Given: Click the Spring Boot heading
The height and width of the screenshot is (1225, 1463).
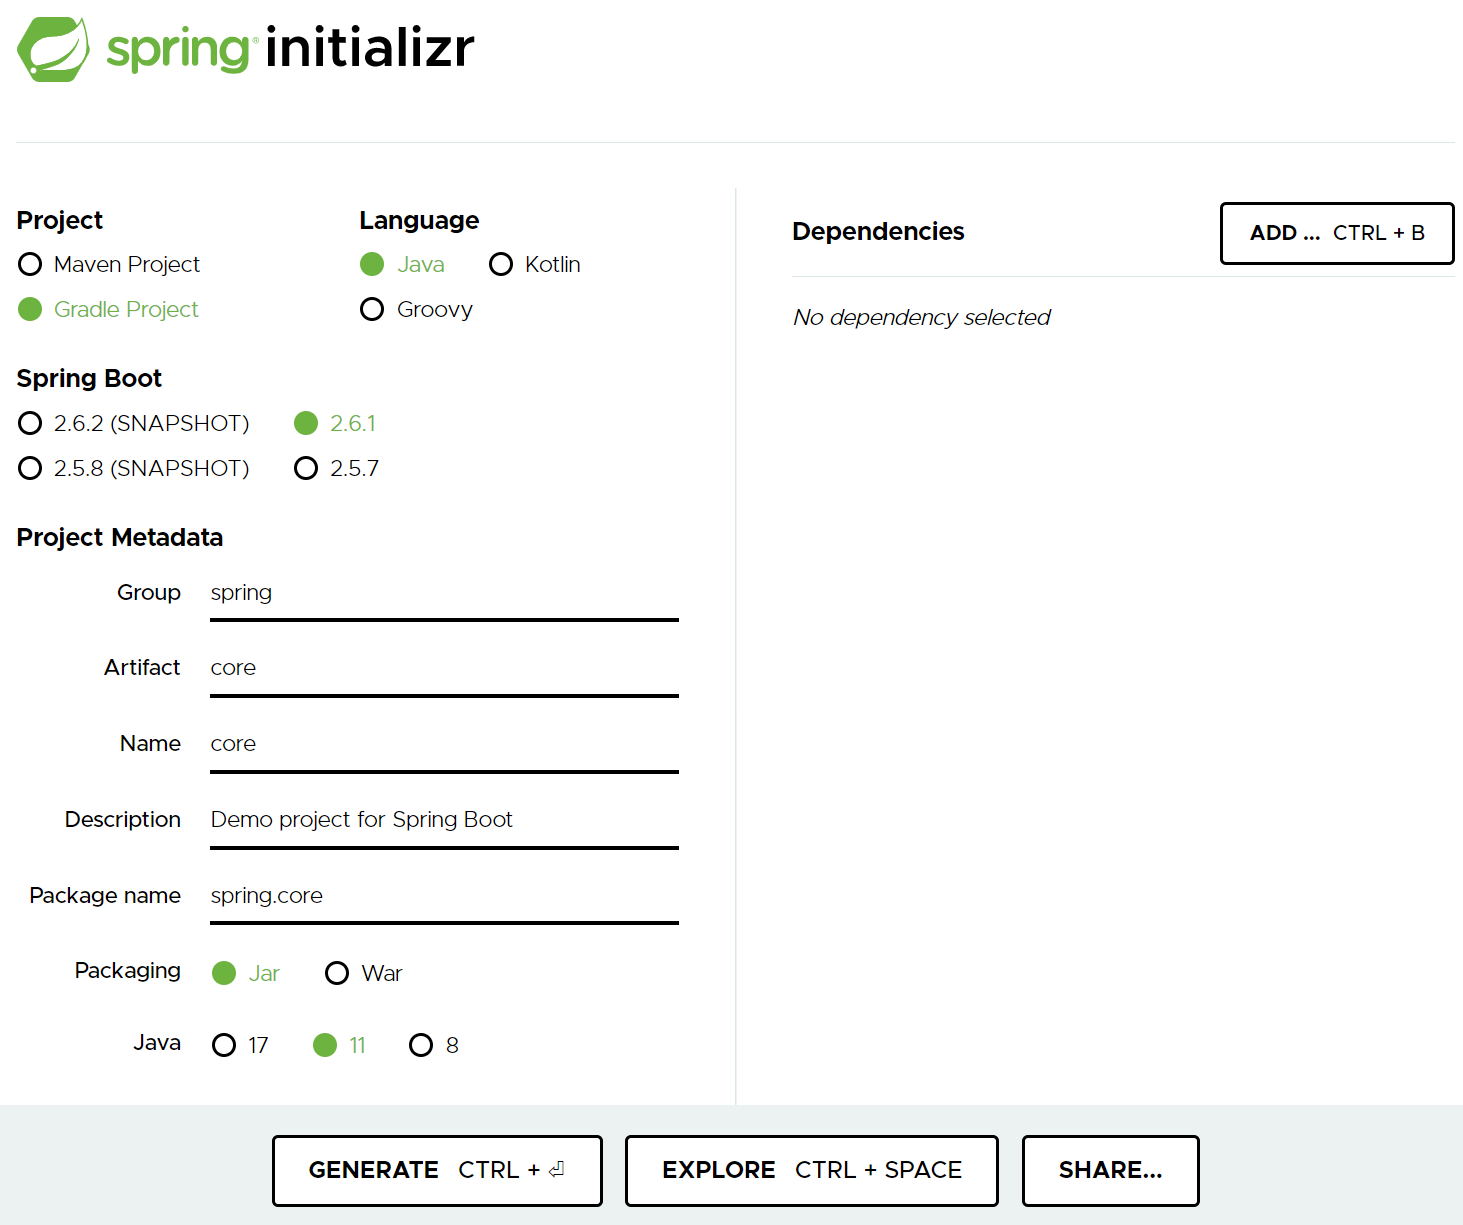Looking at the screenshot, I should coord(89,379).
